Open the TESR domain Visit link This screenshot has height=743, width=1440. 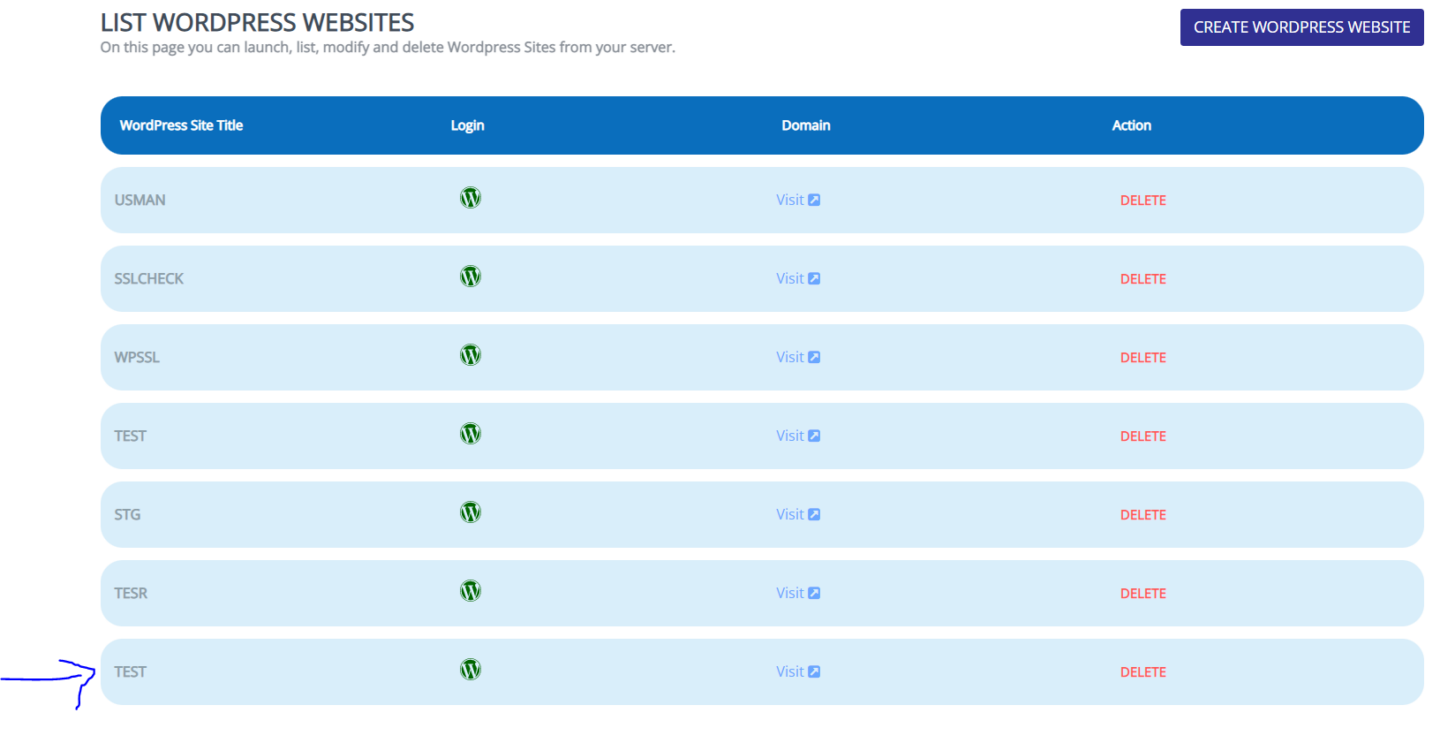click(x=797, y=593)
